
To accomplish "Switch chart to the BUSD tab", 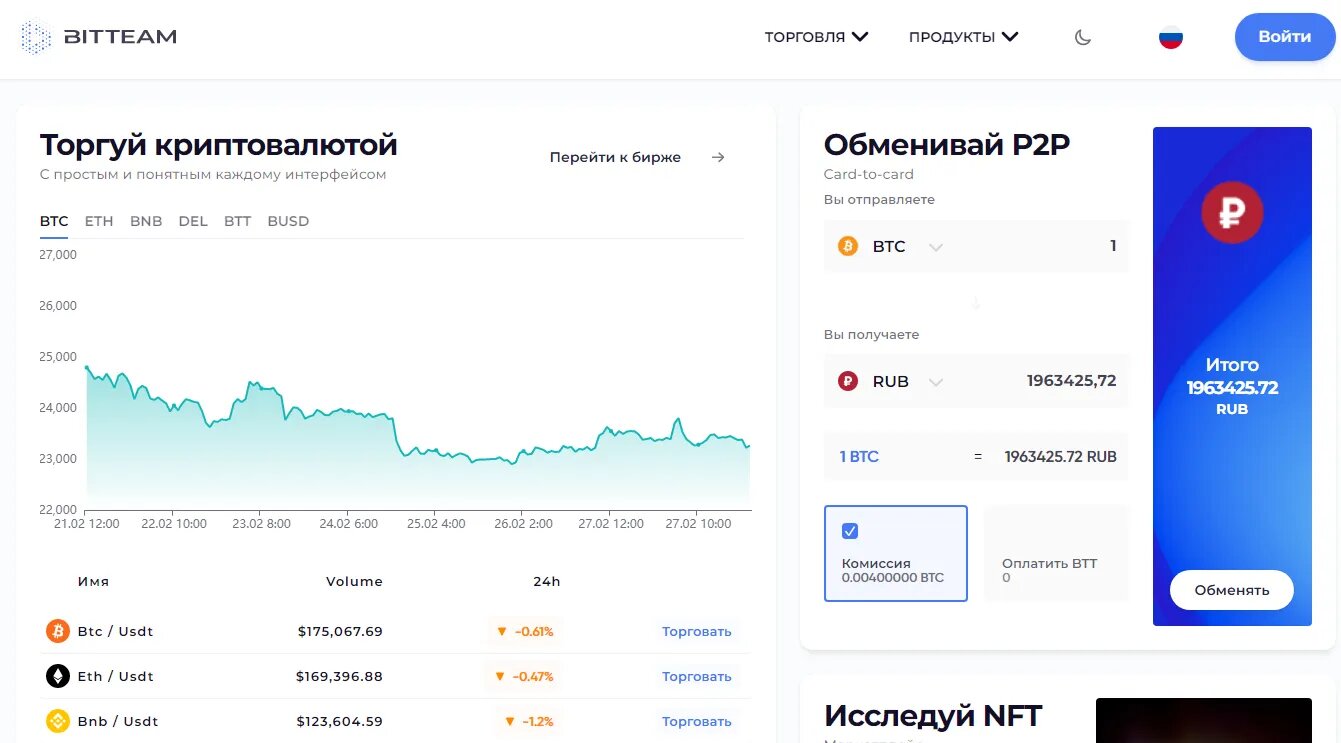I will [288, 221].
